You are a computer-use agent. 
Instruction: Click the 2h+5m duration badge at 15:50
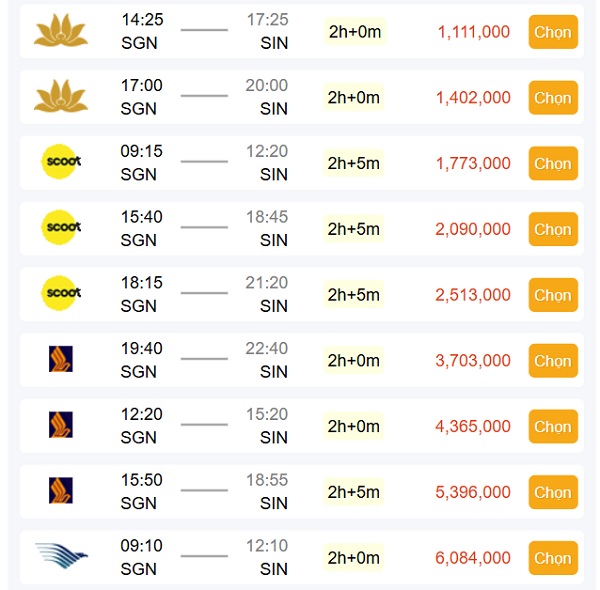pyautogui.click(x=354, y=492)
